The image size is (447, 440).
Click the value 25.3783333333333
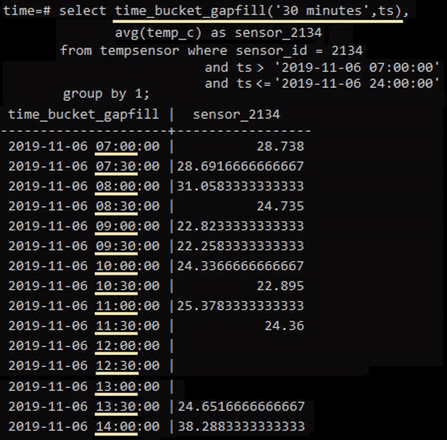[240, 306]
